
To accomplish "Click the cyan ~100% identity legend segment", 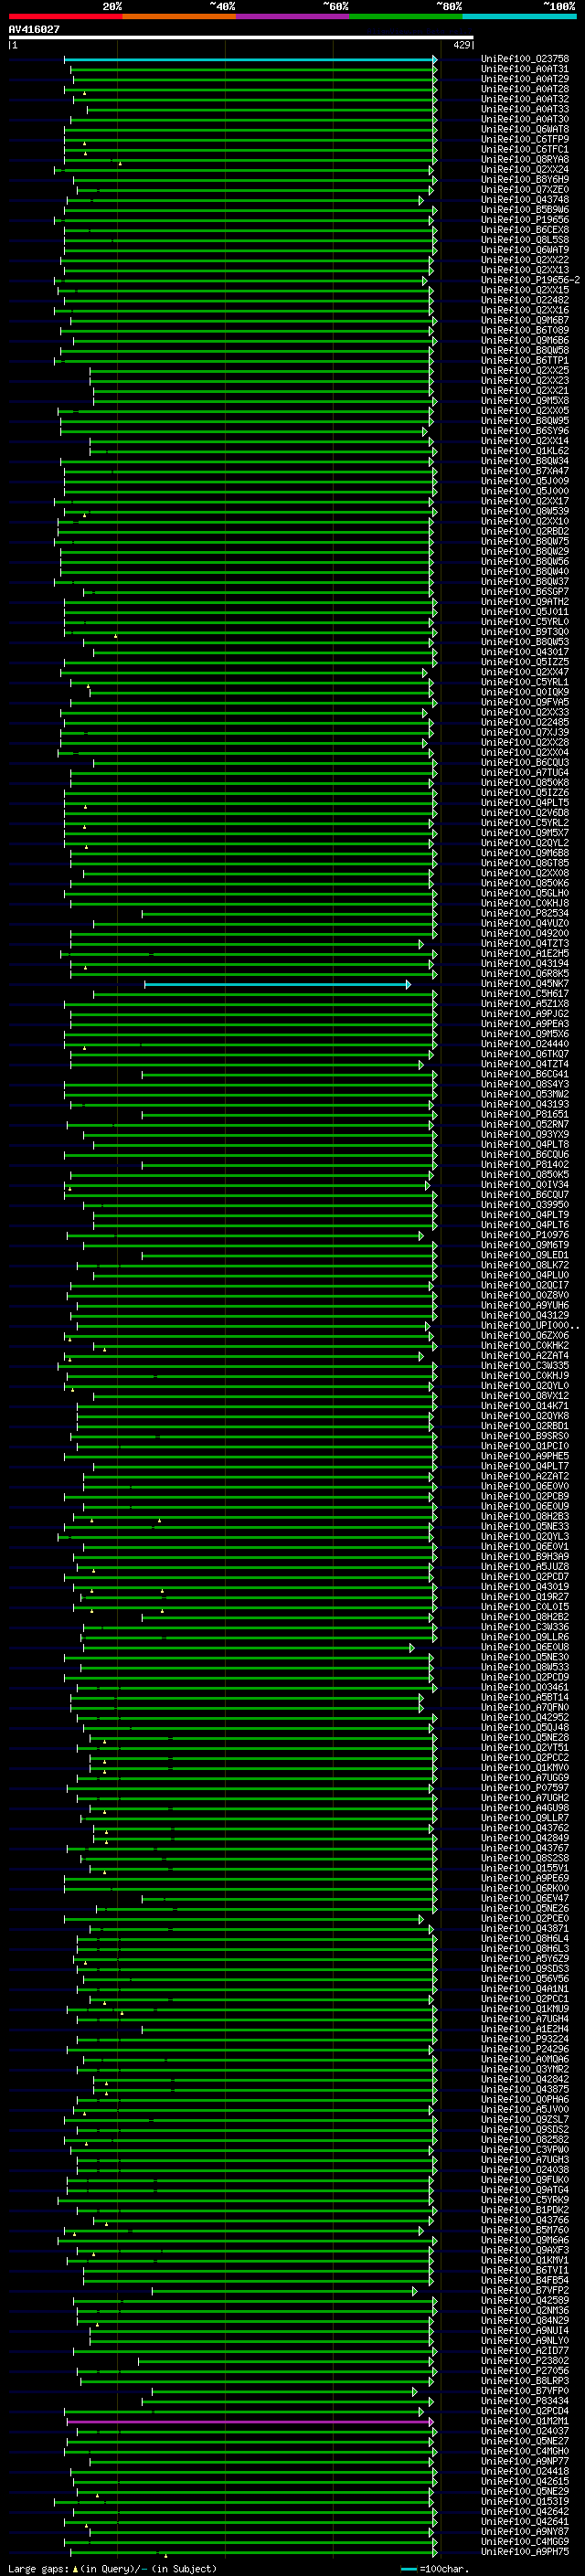I will pyautogui.click(x=519, y=16).
